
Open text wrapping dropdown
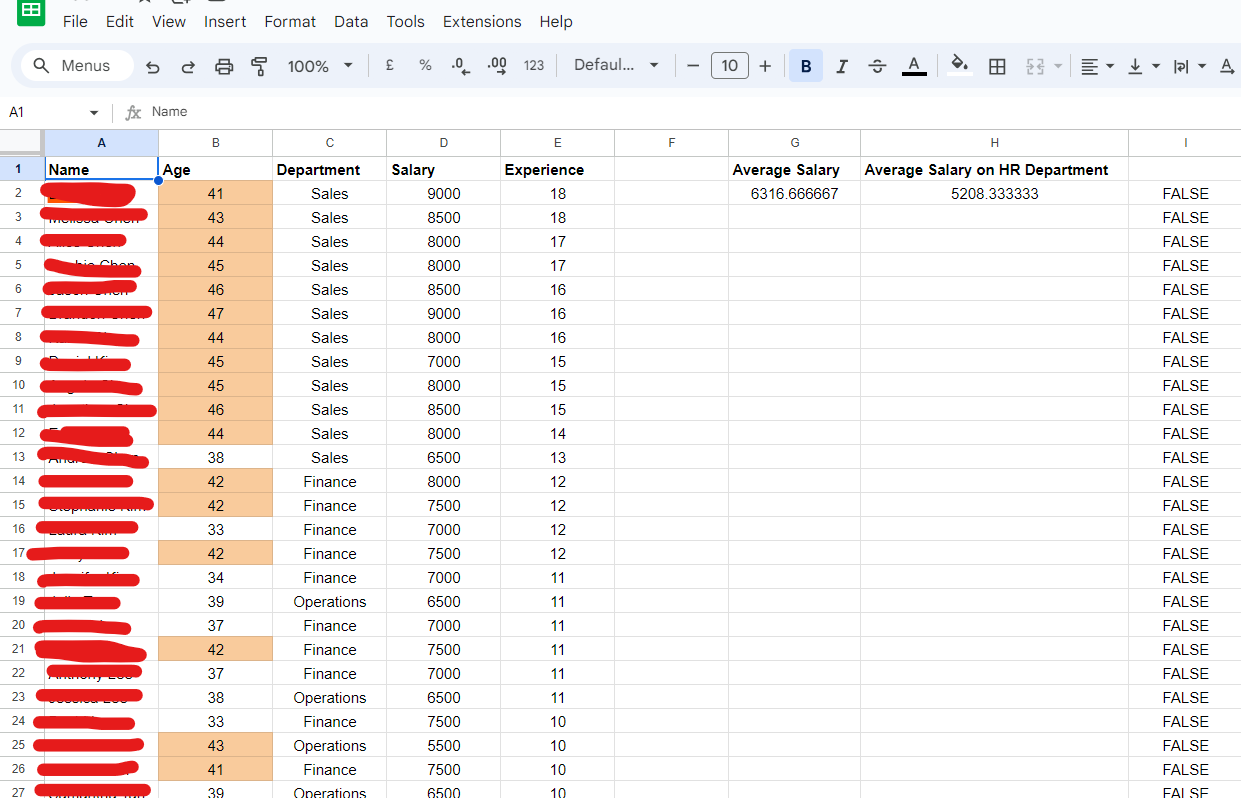click(1188, 66)
